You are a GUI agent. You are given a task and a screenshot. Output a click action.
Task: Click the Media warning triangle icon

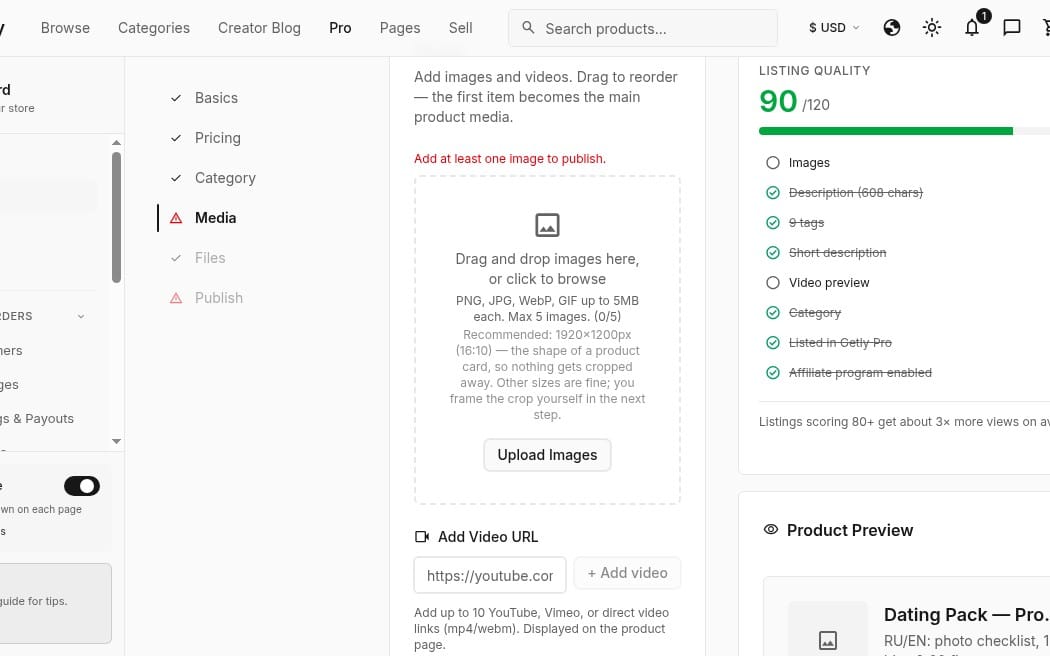click(176, 218)
